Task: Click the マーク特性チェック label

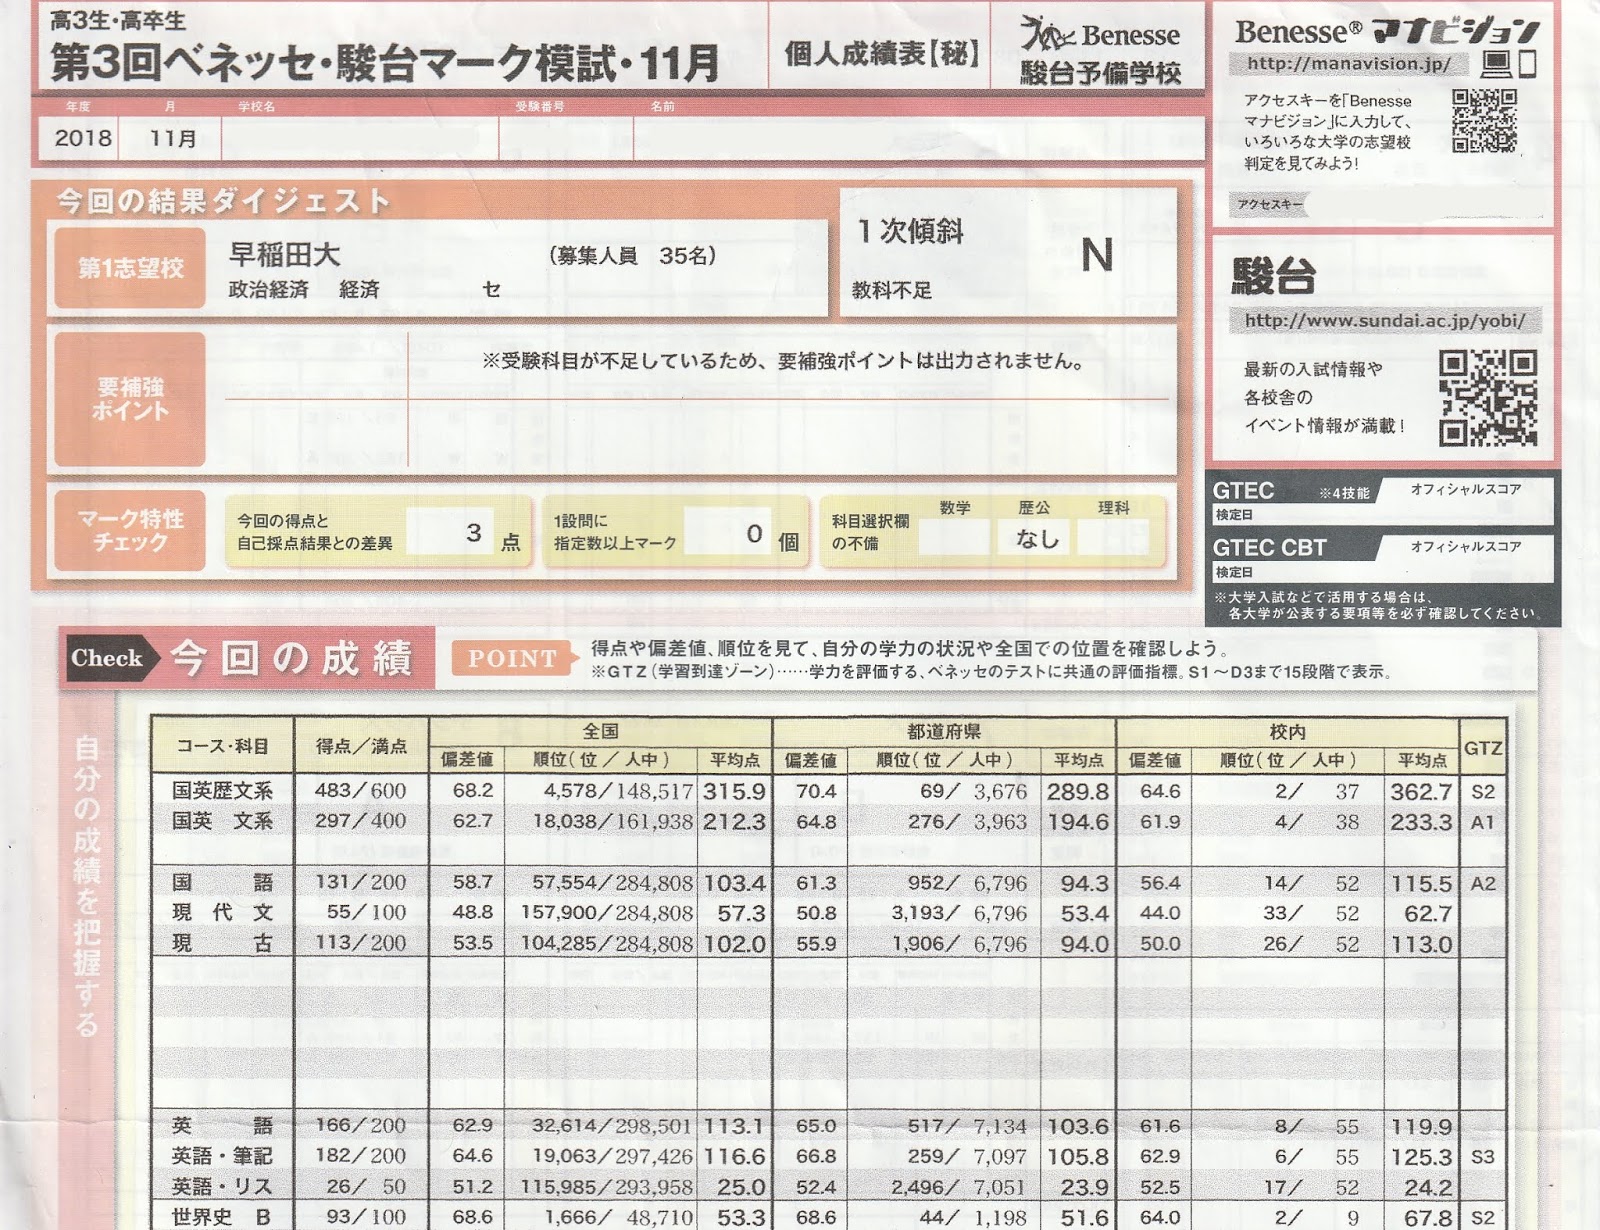Action: pos(130,530)
